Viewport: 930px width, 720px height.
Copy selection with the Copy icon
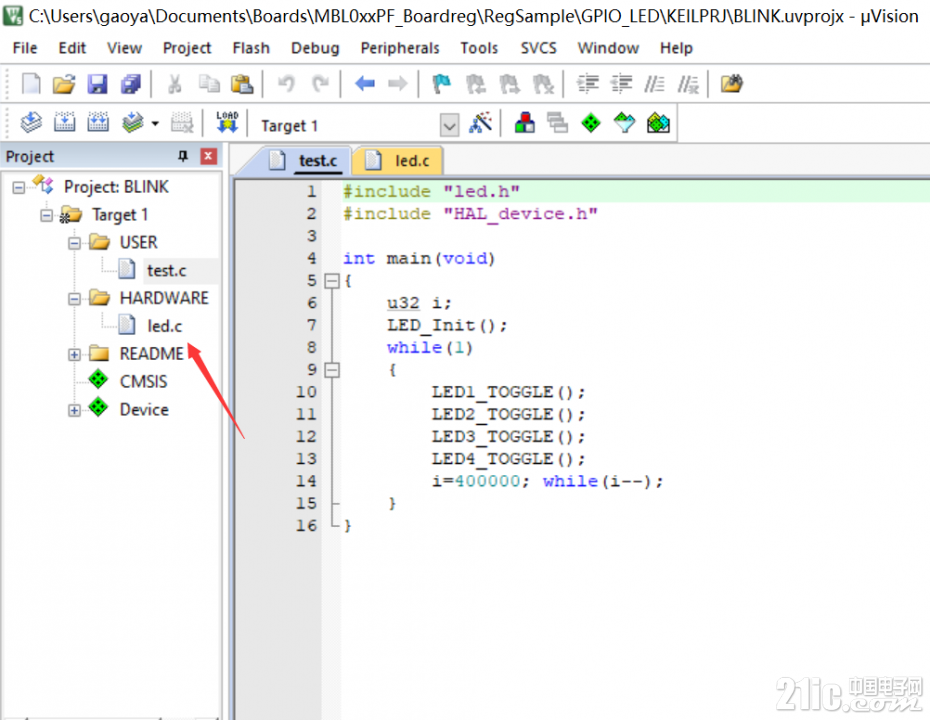[x=209, y=84]
